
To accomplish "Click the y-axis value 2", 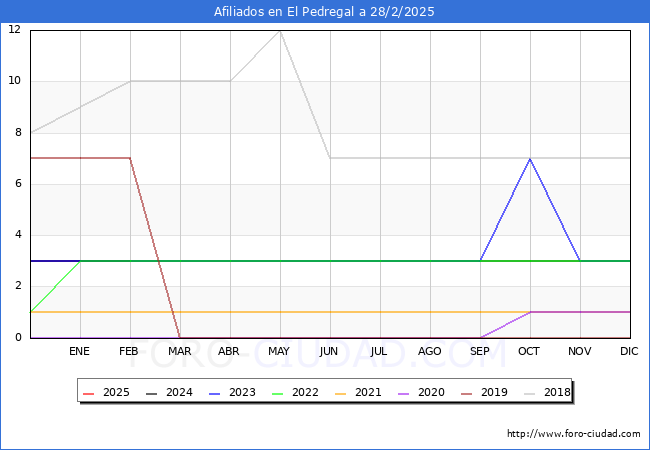I will coord(18,286).
